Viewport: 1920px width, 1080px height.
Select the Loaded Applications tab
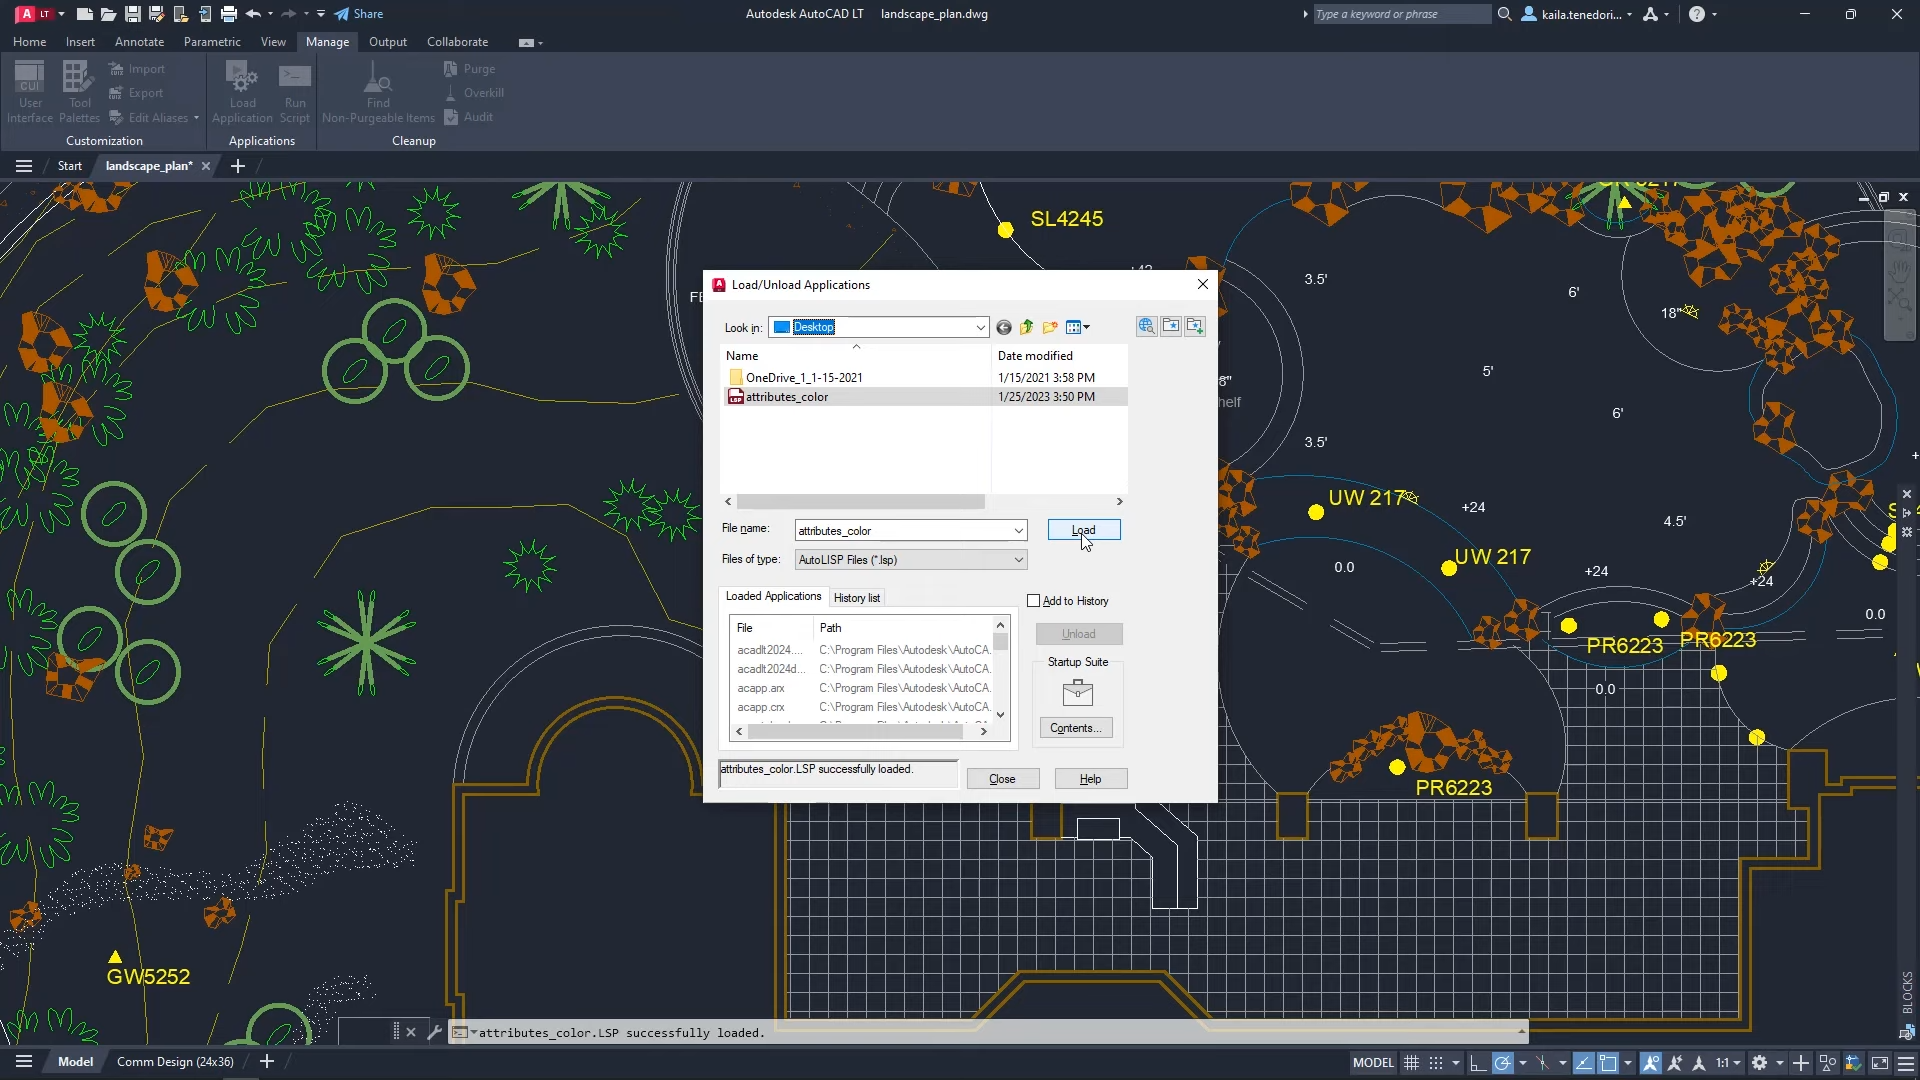point(774,595)
